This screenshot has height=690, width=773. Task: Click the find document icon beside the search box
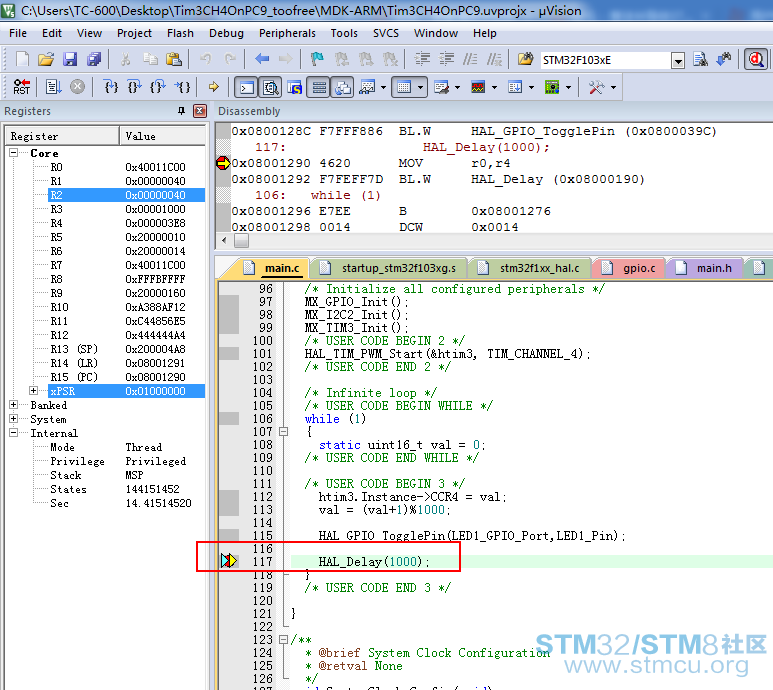(x=700, y=60)
